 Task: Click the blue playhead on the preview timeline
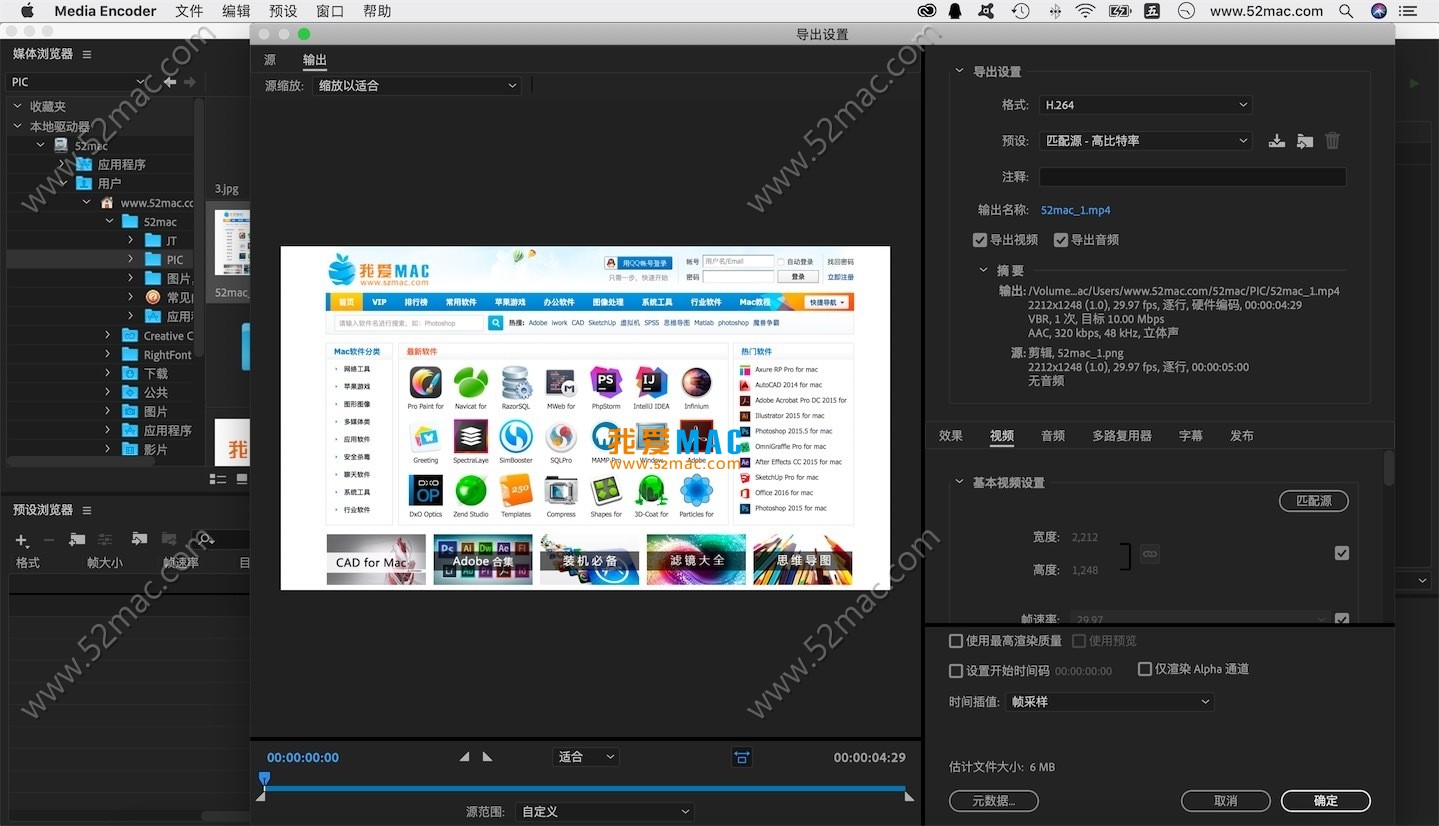tap(264, 778)
